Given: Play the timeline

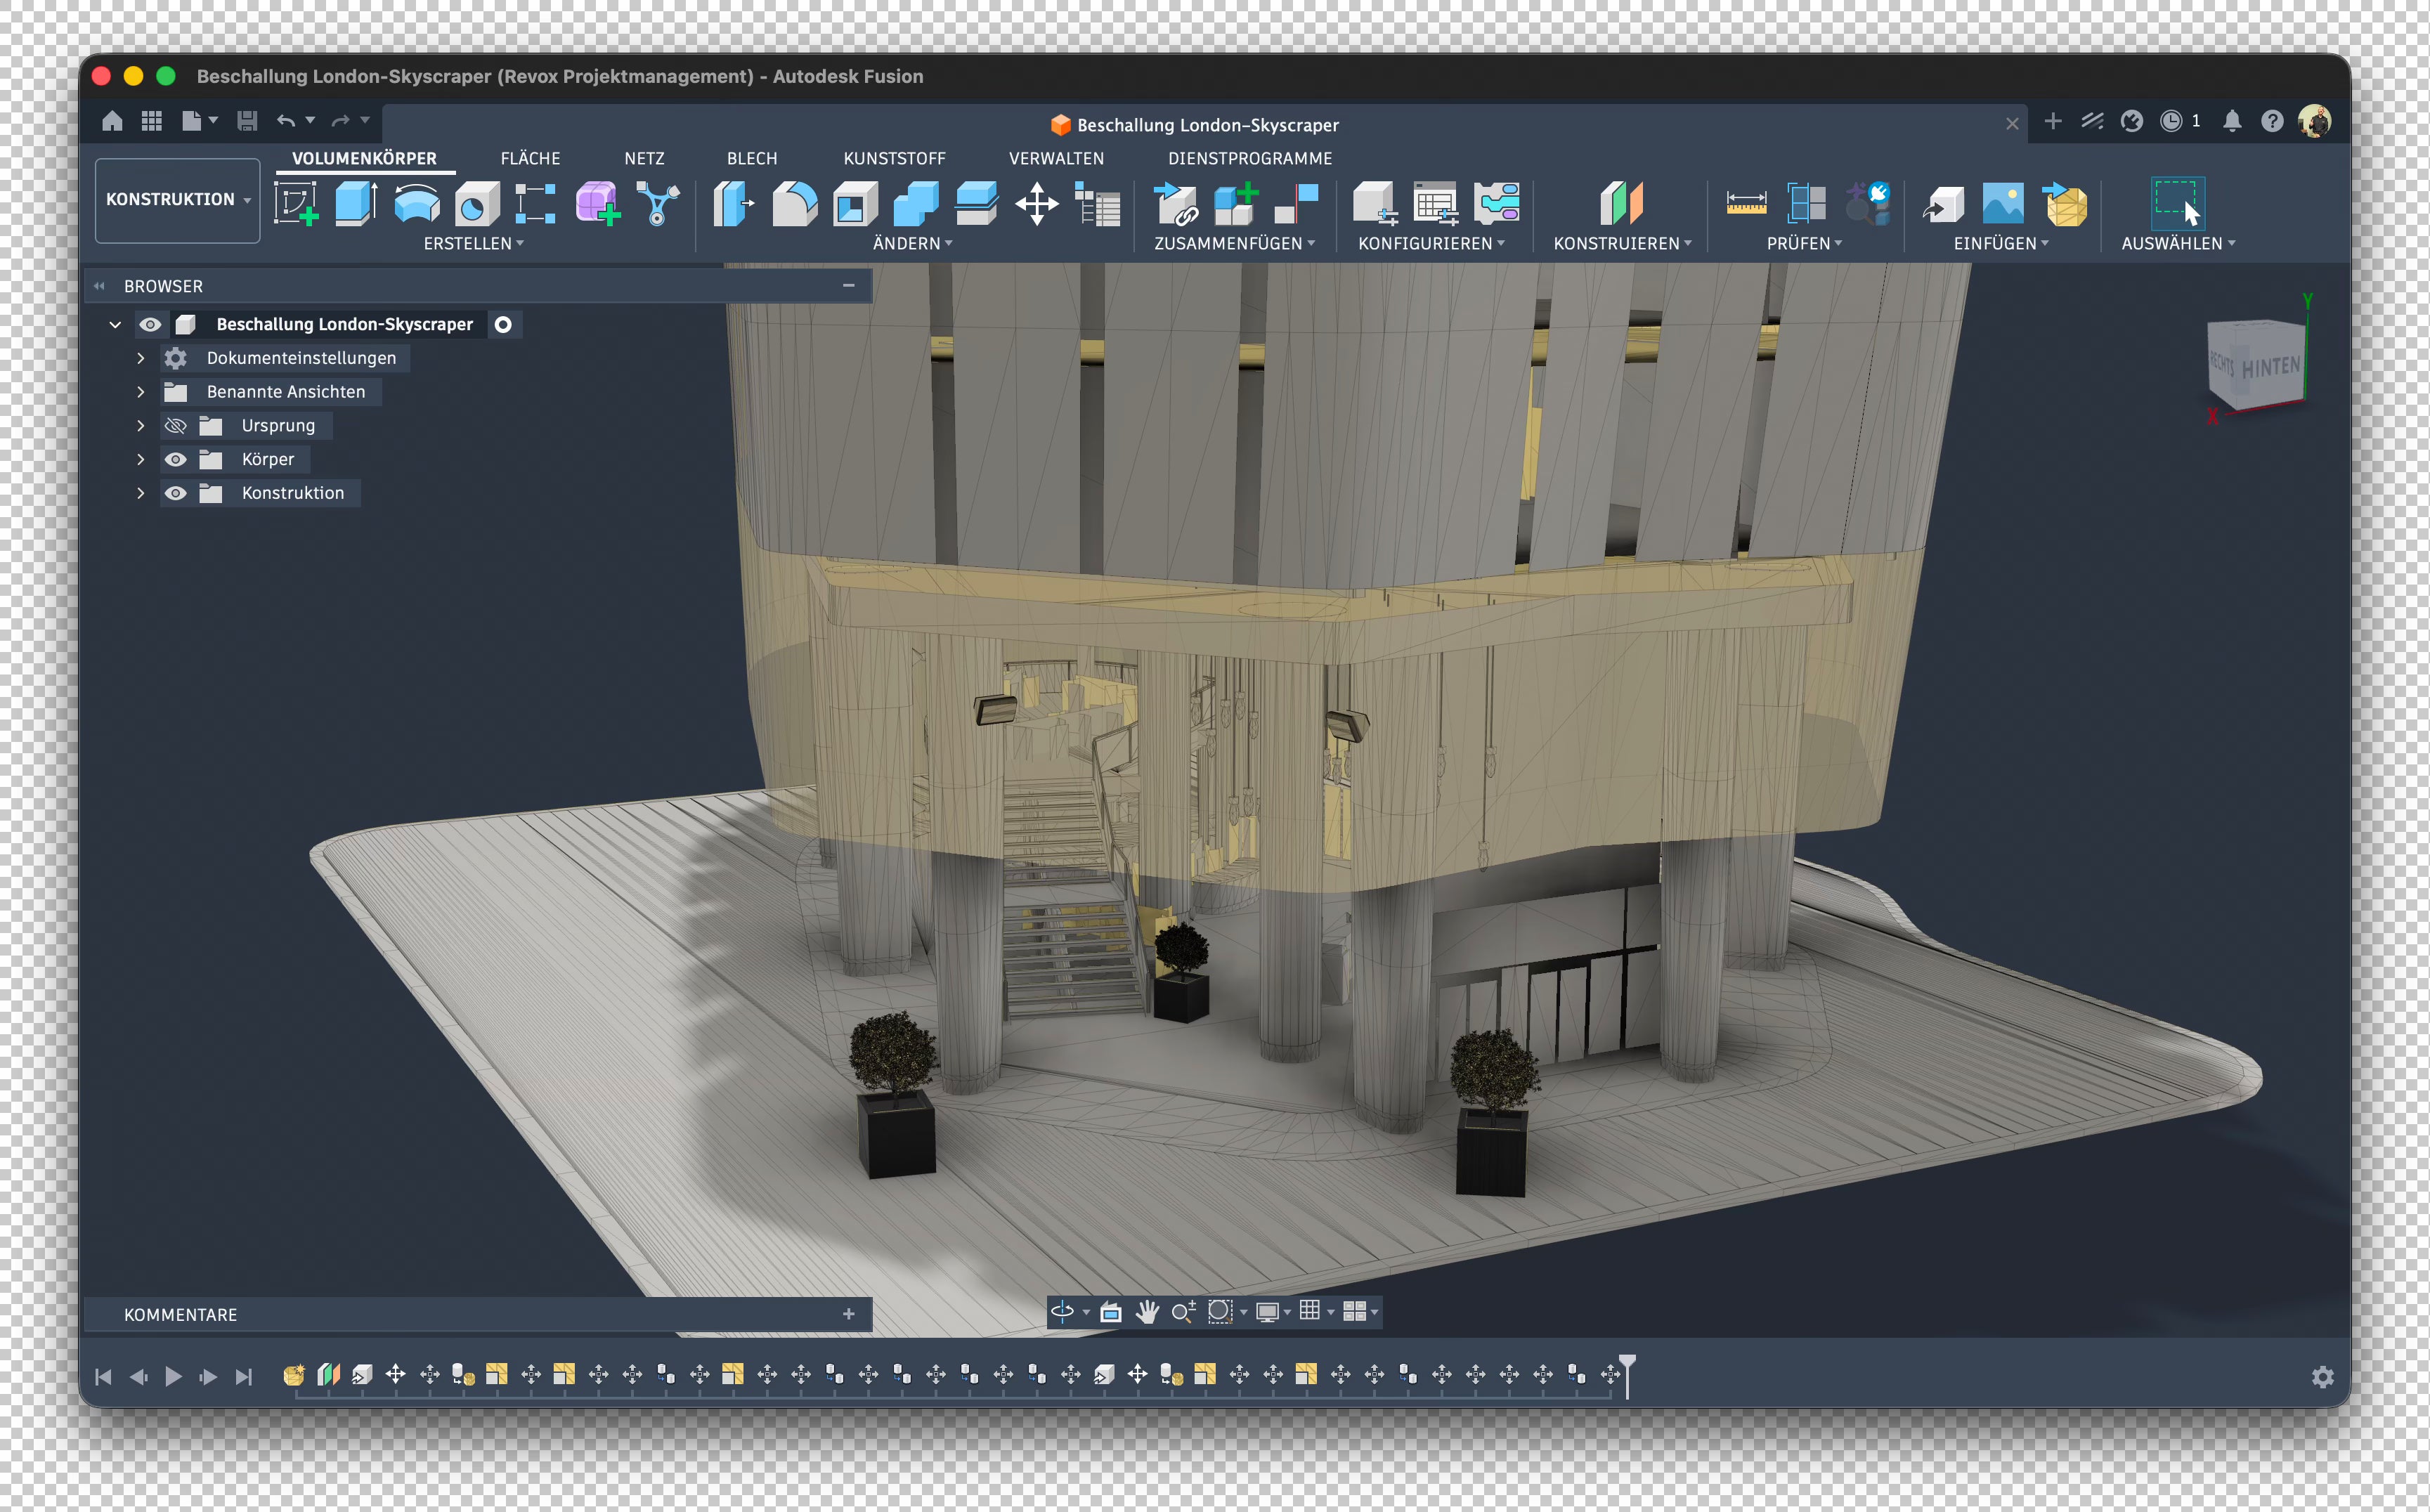Looking at the screenshot, I should 173,1377.
